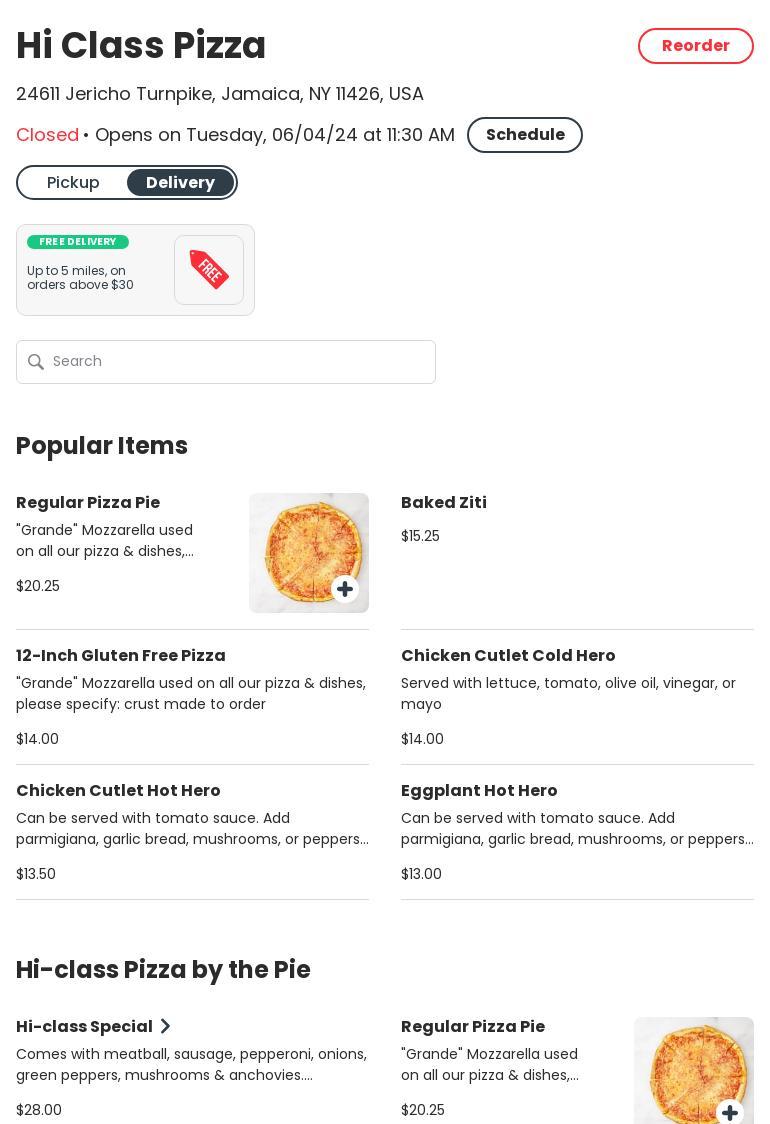Select 12-Inch Gluten Free Pizza
Viewport: 770px width, 1124px height.
pos(121,656)
